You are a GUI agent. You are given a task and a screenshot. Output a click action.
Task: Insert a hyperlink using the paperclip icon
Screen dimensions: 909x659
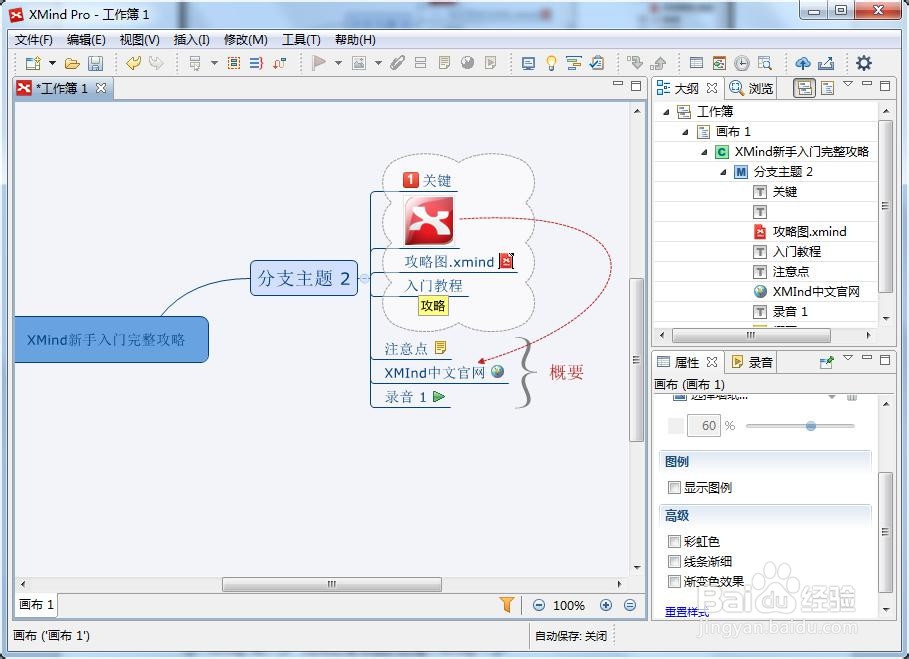click(397, 63)
